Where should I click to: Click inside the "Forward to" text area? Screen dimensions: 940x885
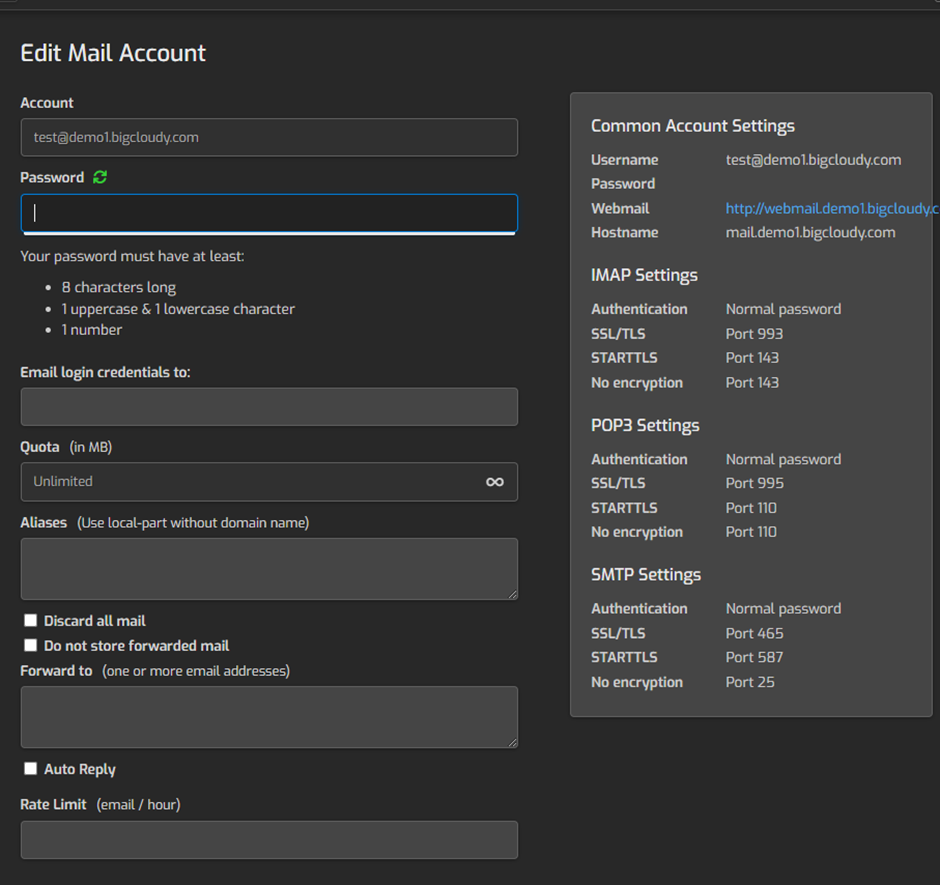pos(268,715)
